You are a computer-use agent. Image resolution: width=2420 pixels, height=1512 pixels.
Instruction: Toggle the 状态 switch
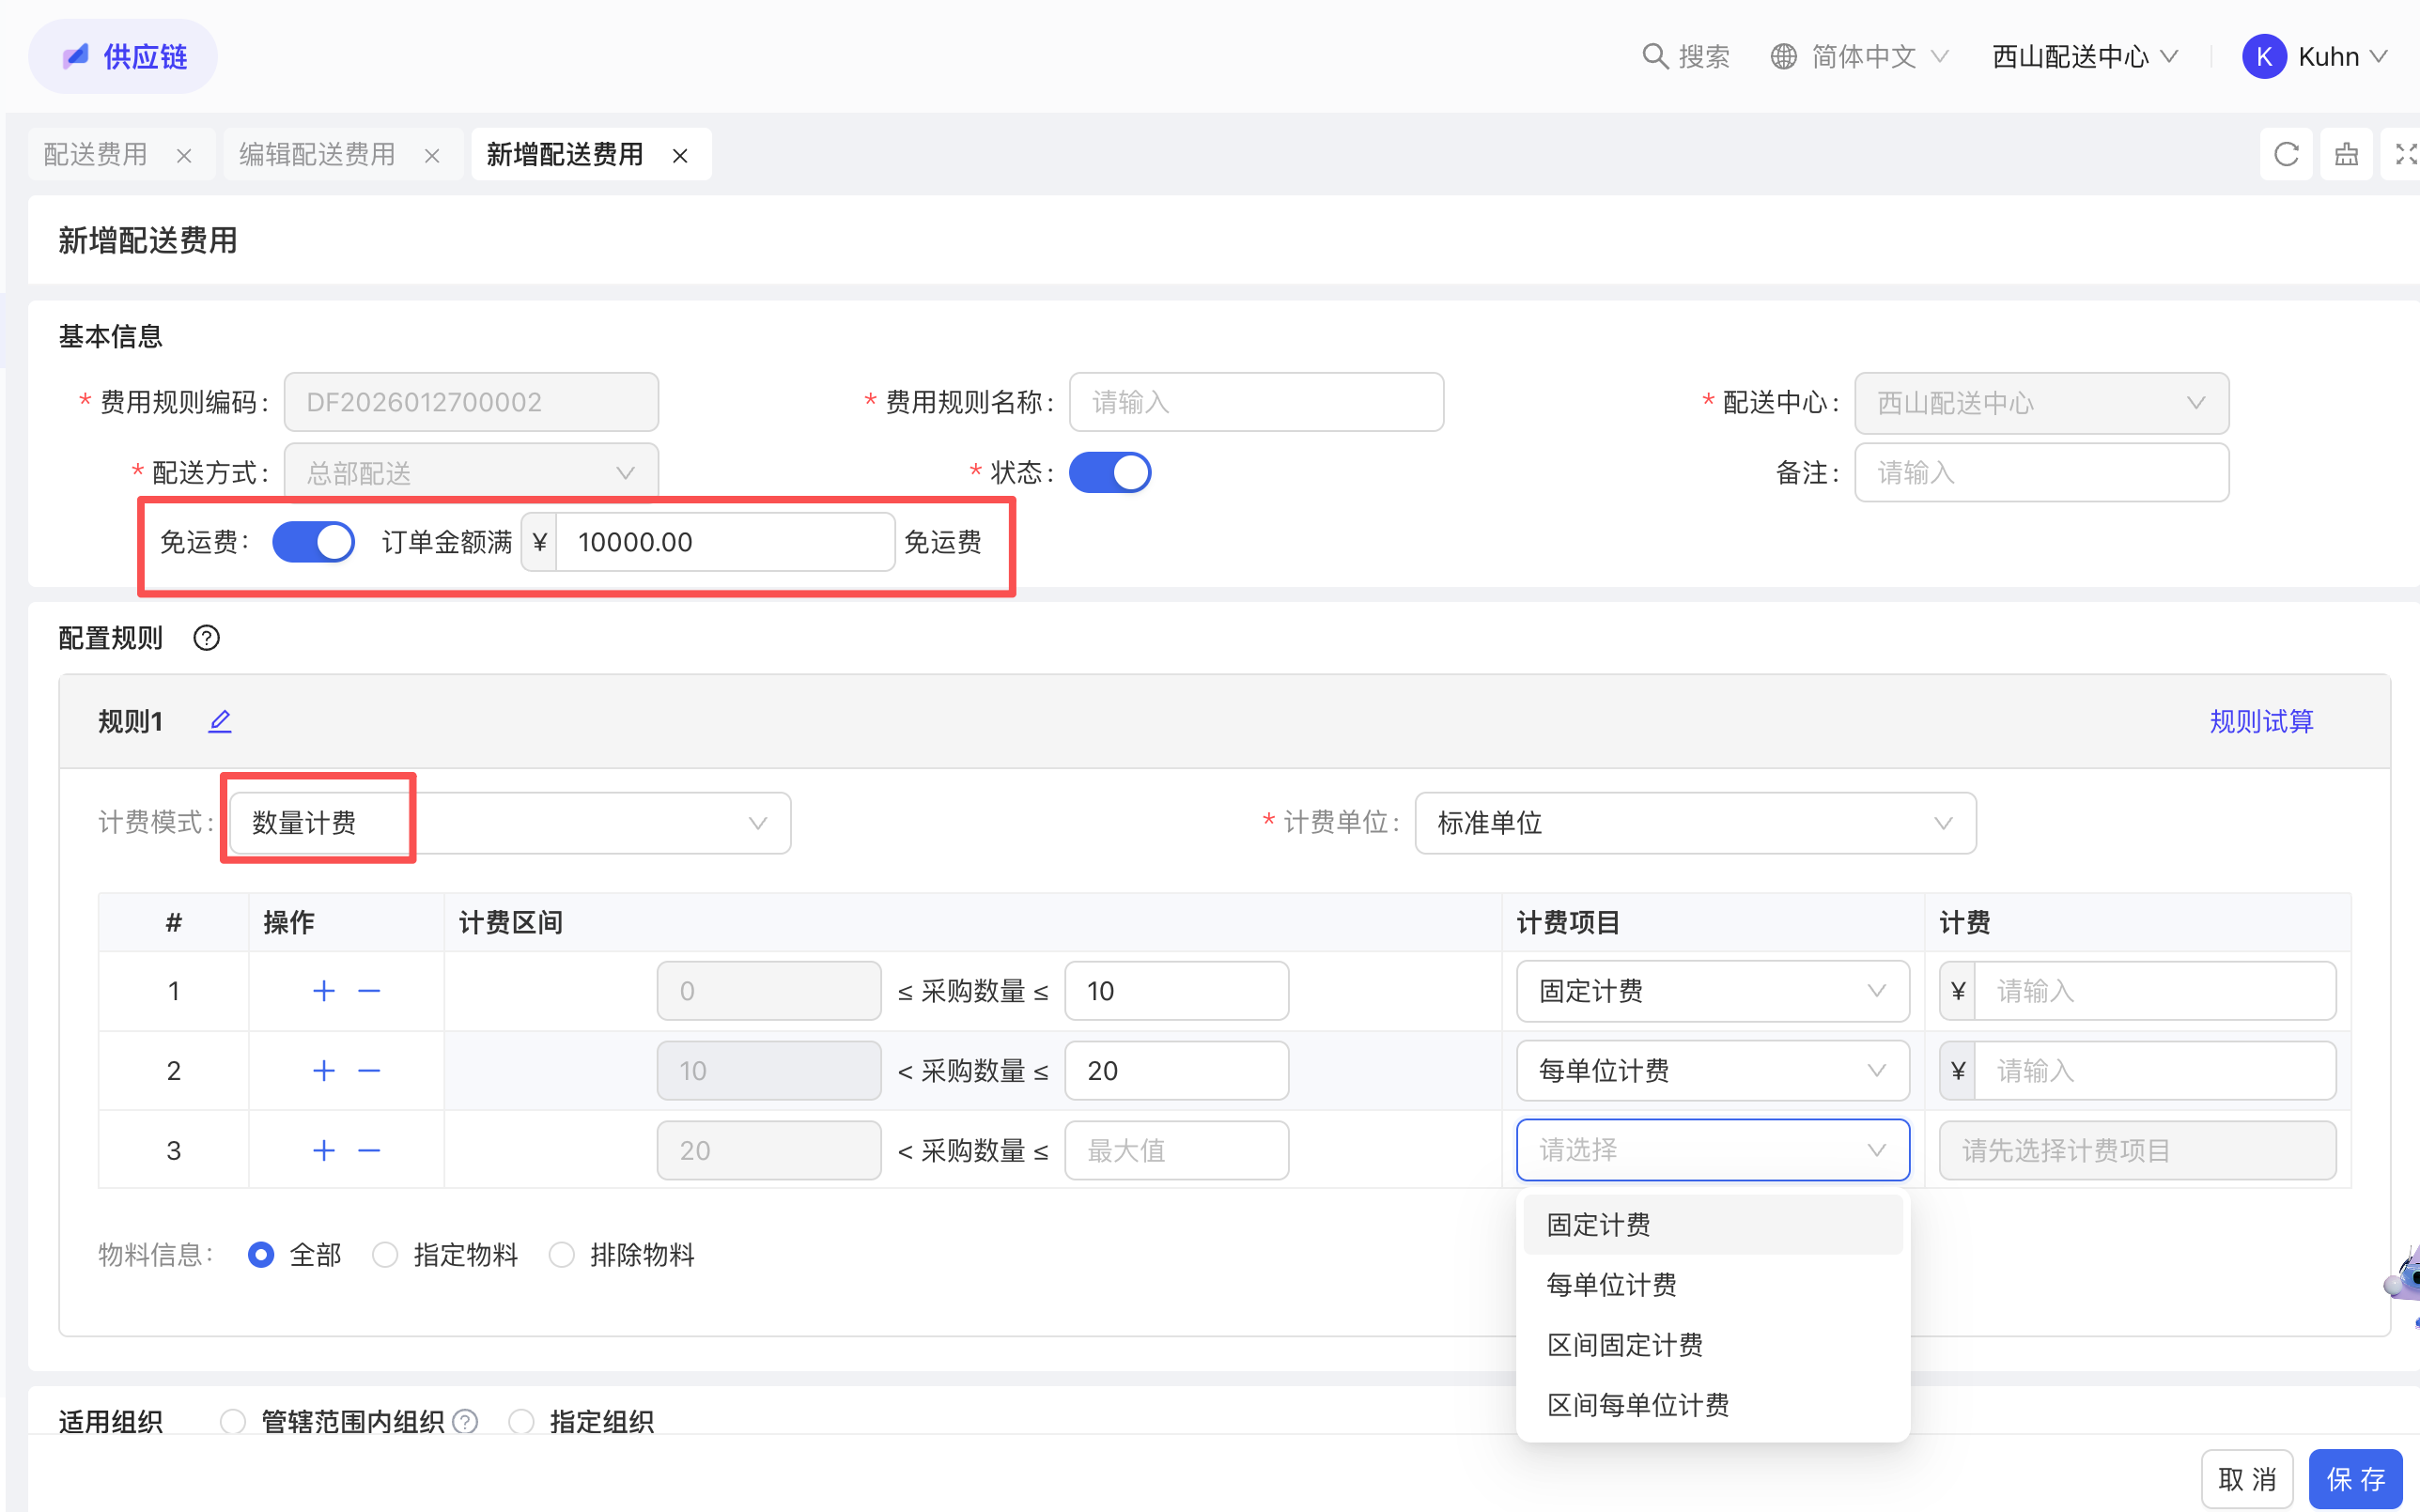coord(1109,472)
